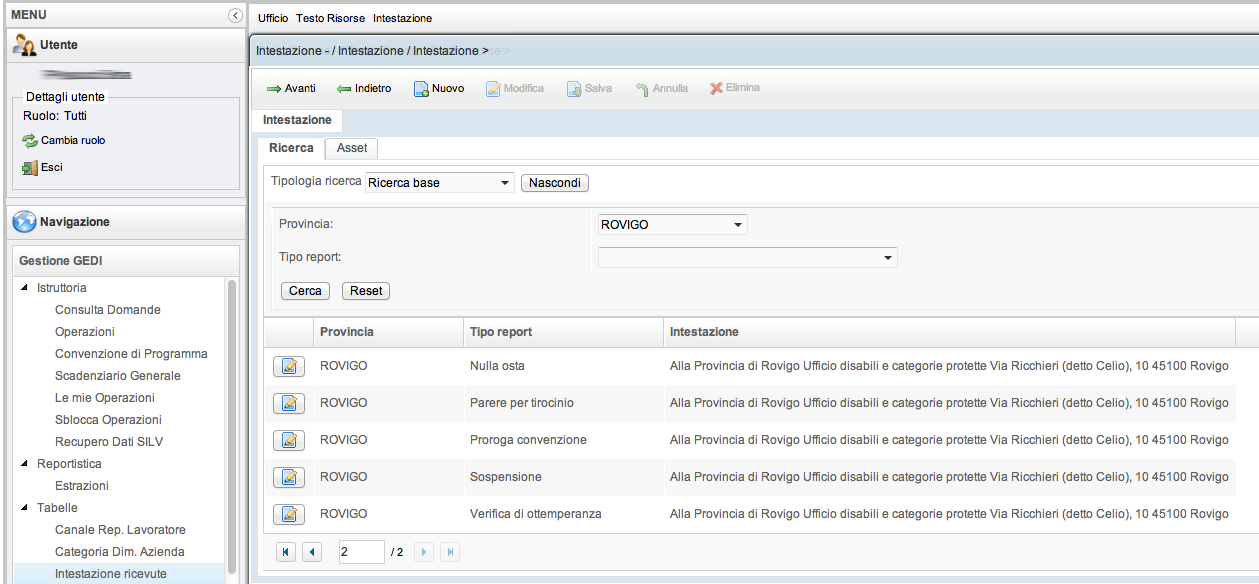Open edit for Verifica di ottemperanza row
The width and height of the screenshot is (1259, 584).
(x=289, y=515)
